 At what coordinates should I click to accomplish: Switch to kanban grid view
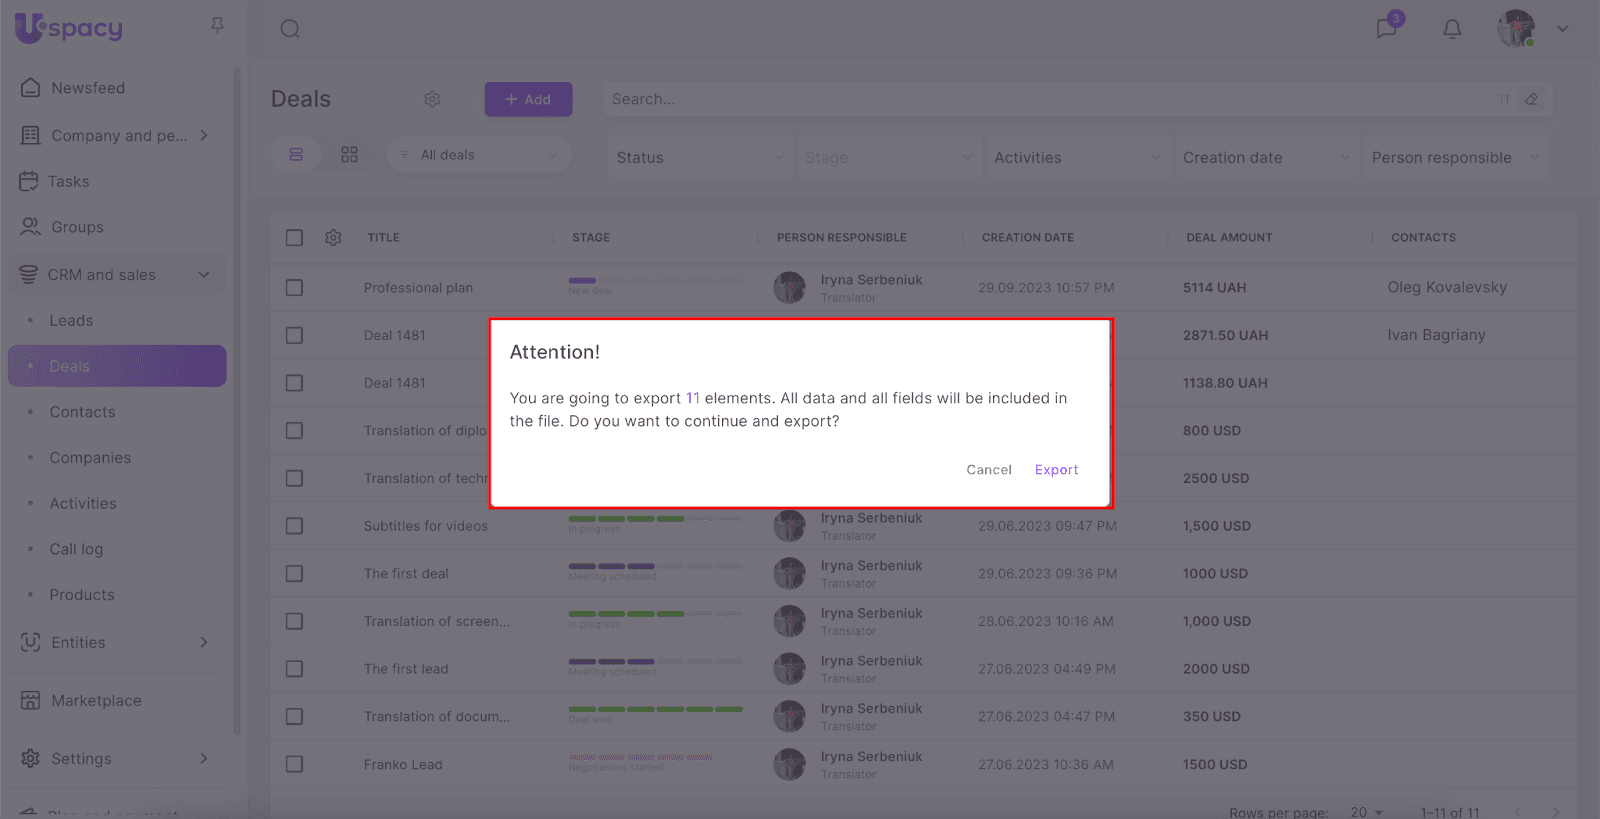click(x=349, y=155)
